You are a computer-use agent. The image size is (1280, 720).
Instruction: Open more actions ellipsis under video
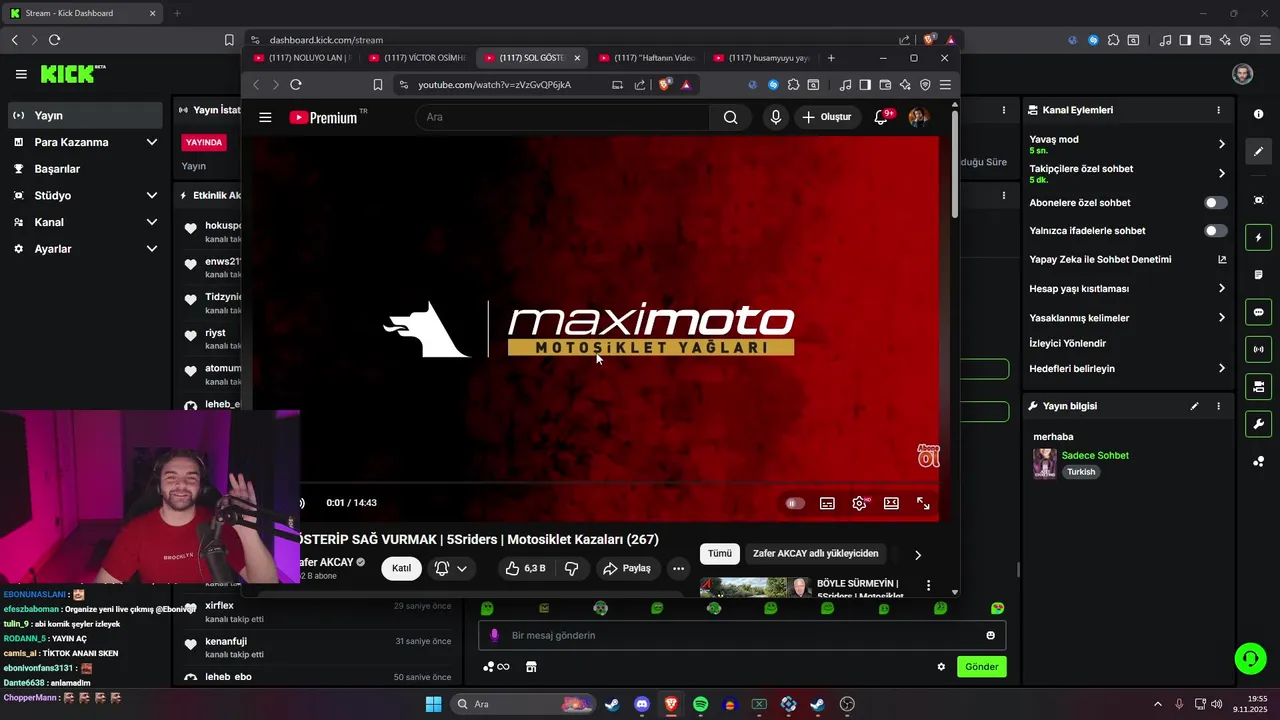[678, 568]
